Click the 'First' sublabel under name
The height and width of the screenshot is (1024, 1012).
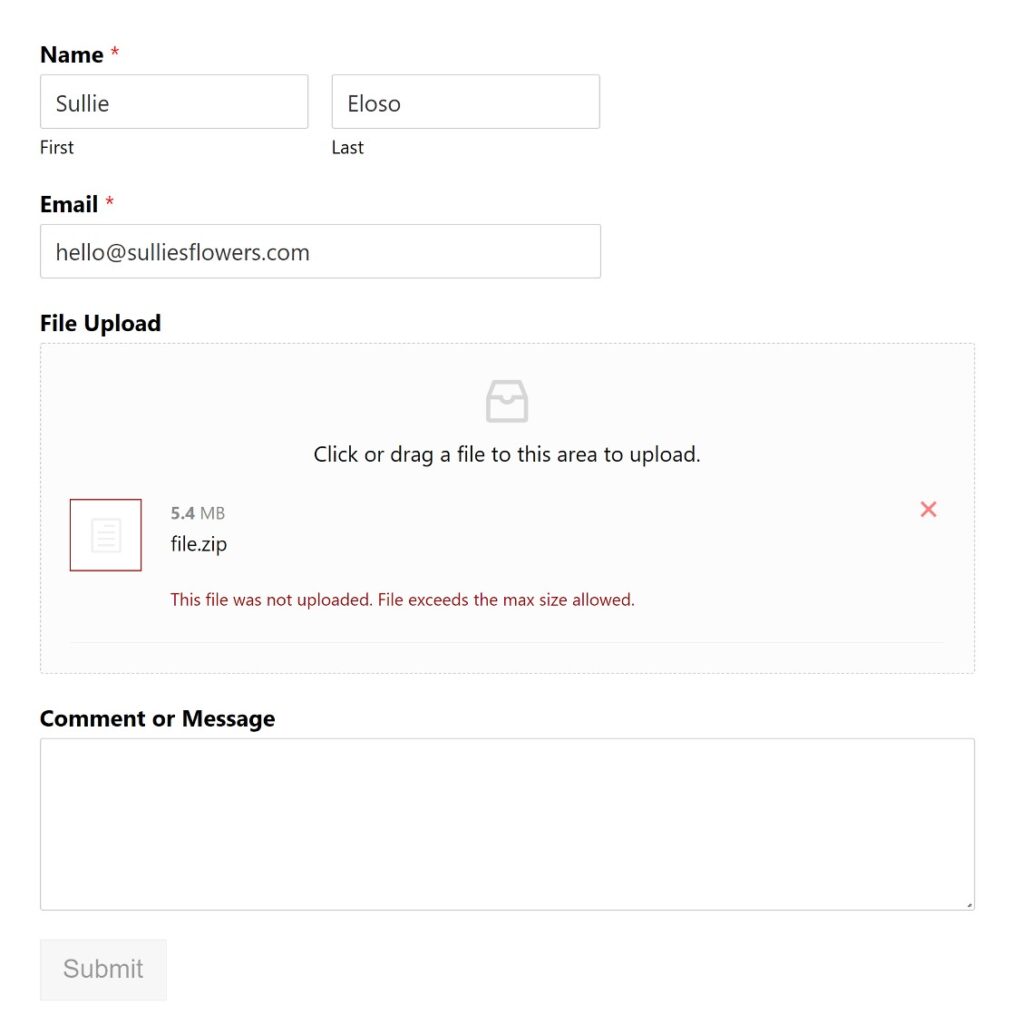pos(57,147)
